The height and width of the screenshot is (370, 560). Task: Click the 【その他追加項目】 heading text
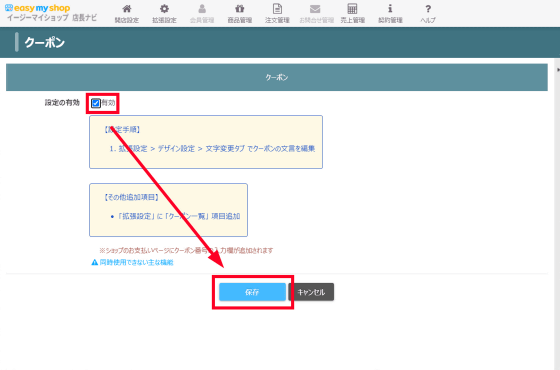coord(131,197)
